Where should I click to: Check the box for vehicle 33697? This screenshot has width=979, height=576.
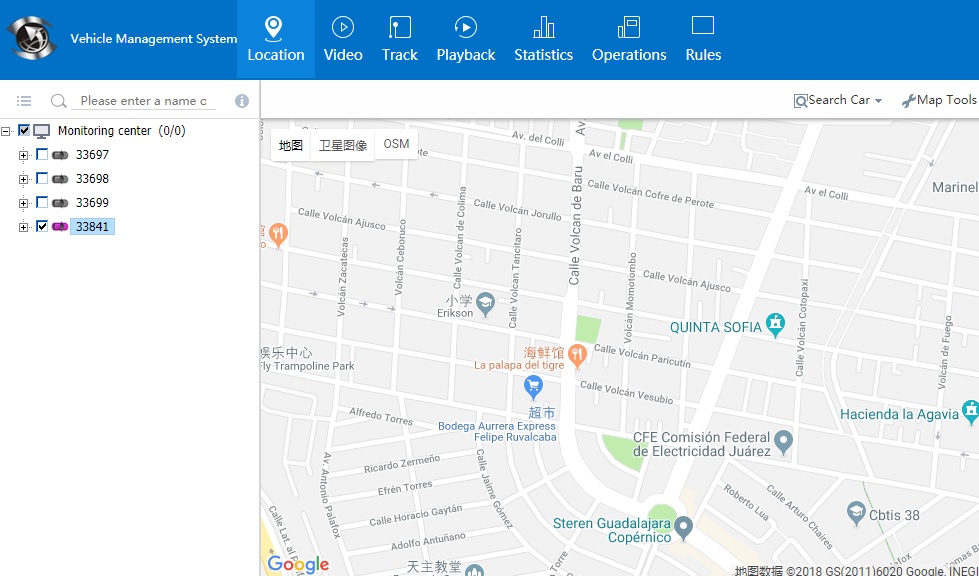click(x=42, y=155)
